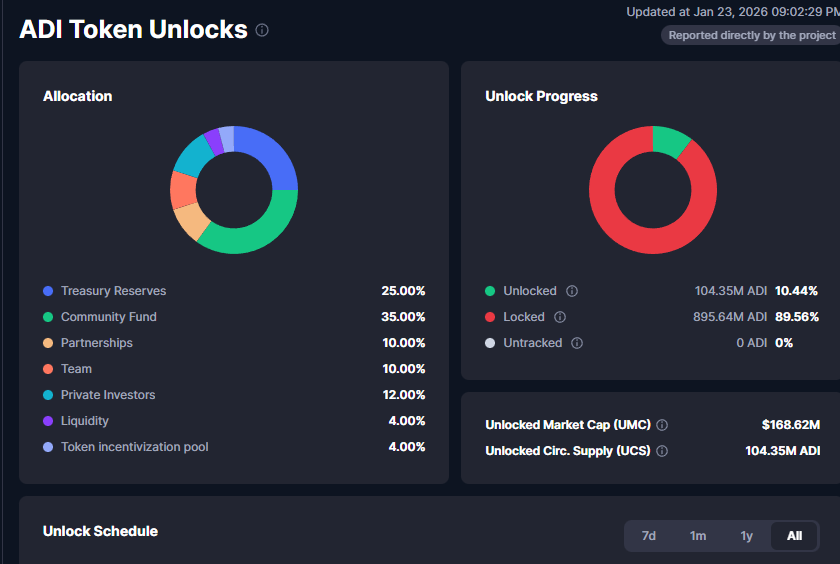Click the 12.00% allocation value
This screenshot has height=564, width=840.
(404, 395)
